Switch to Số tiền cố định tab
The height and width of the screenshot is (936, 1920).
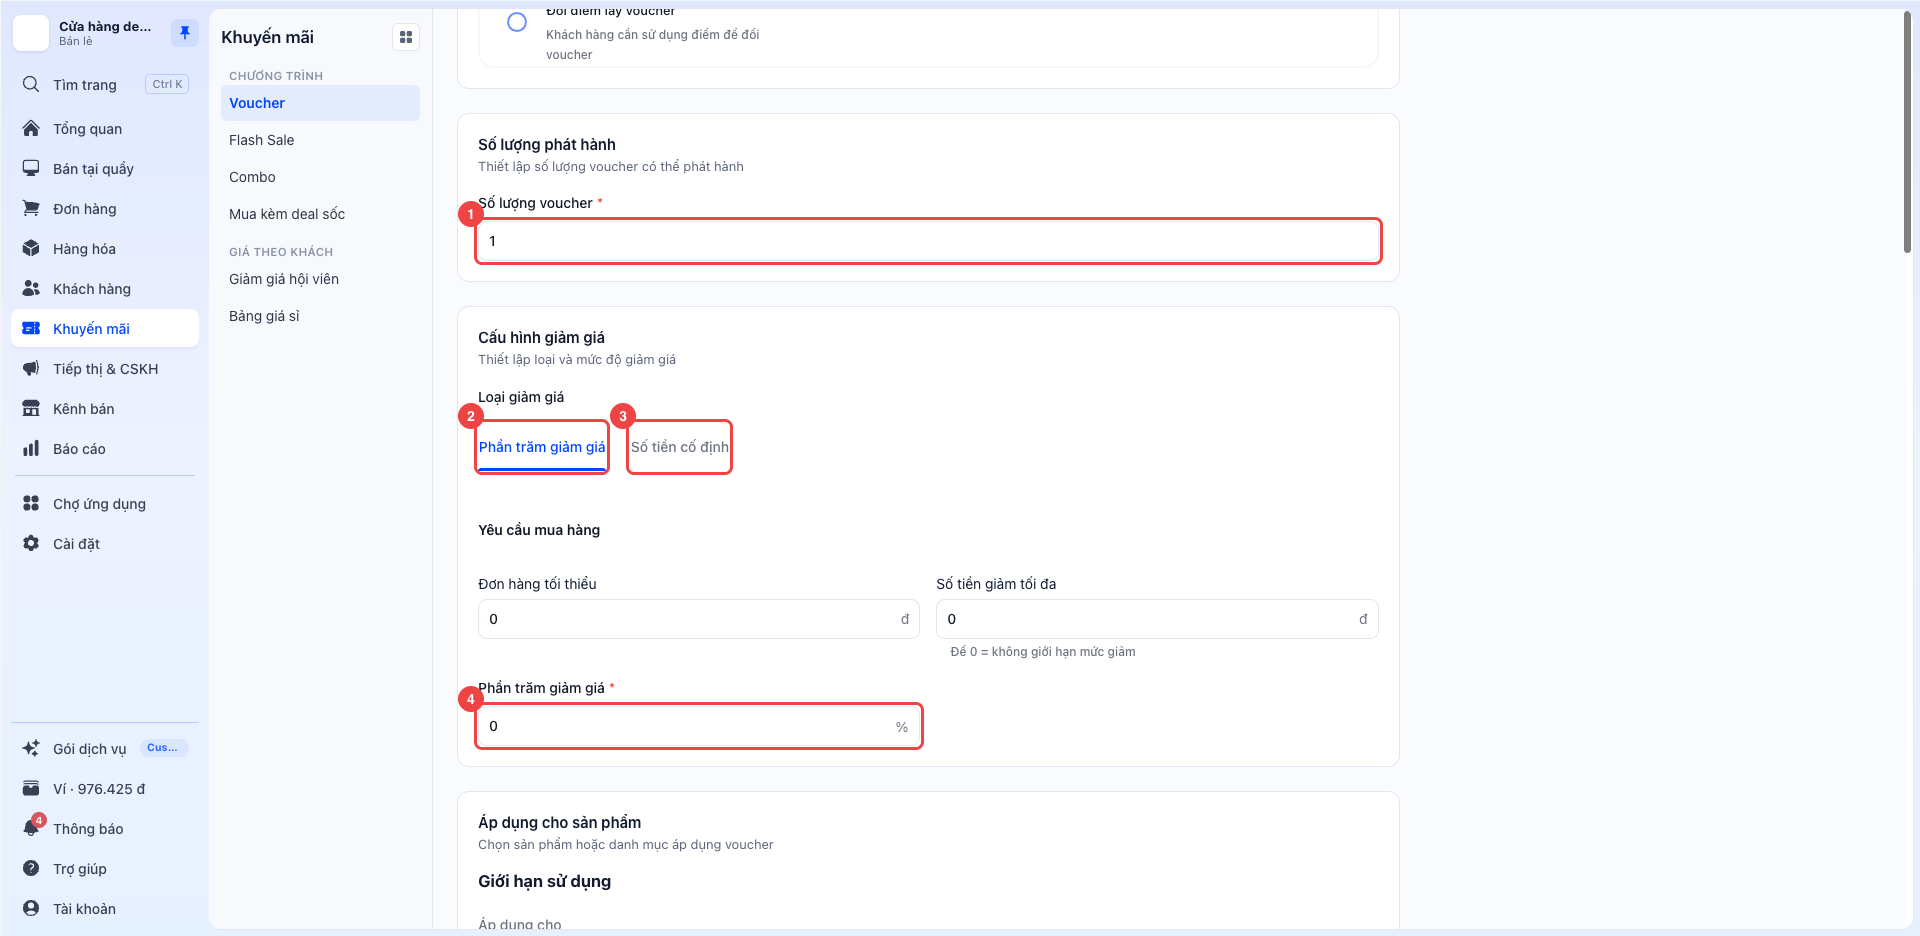point(679,447)
